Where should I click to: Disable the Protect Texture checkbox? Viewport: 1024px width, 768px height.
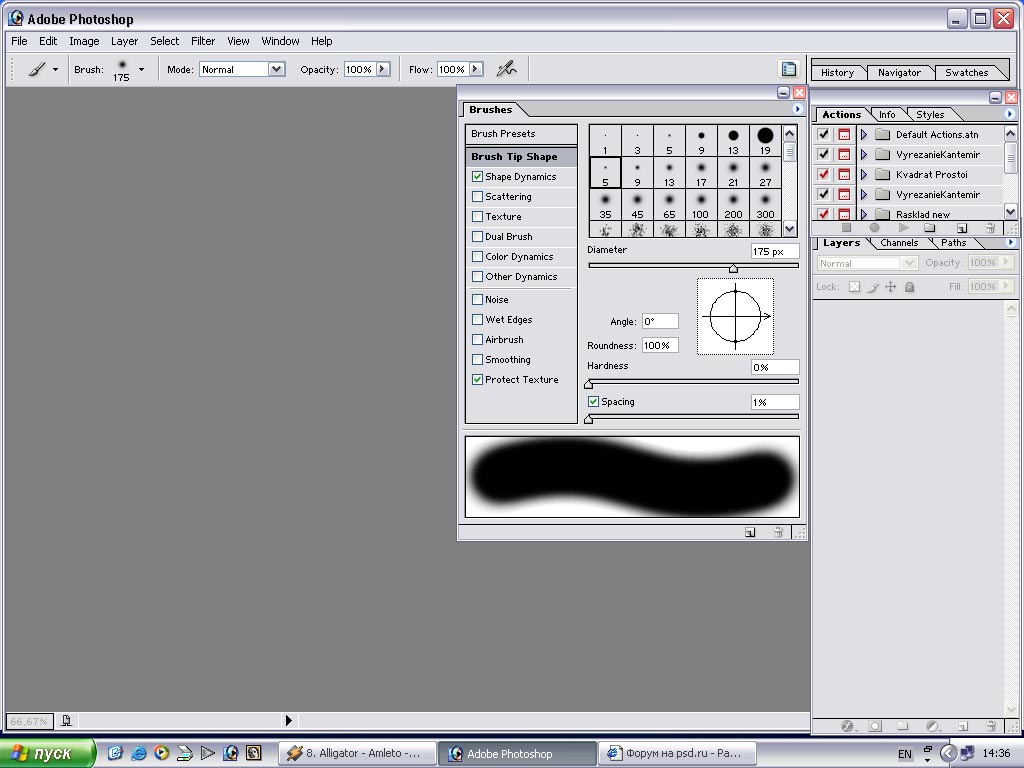[477, 379]
